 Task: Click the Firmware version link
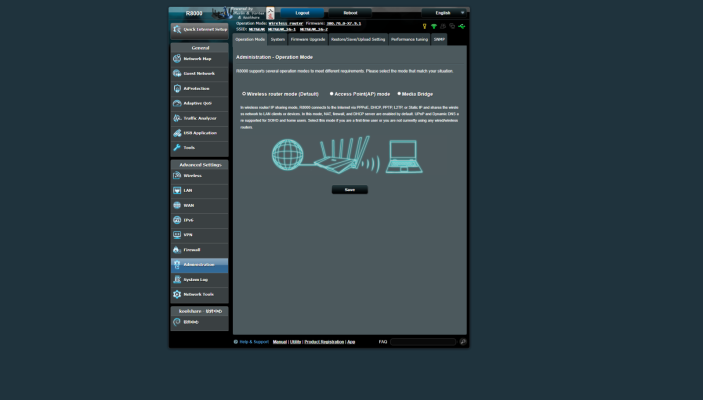343,23
